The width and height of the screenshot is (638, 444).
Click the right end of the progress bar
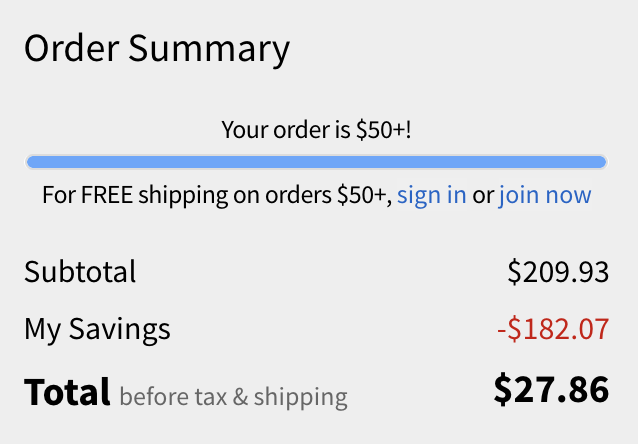600,161
